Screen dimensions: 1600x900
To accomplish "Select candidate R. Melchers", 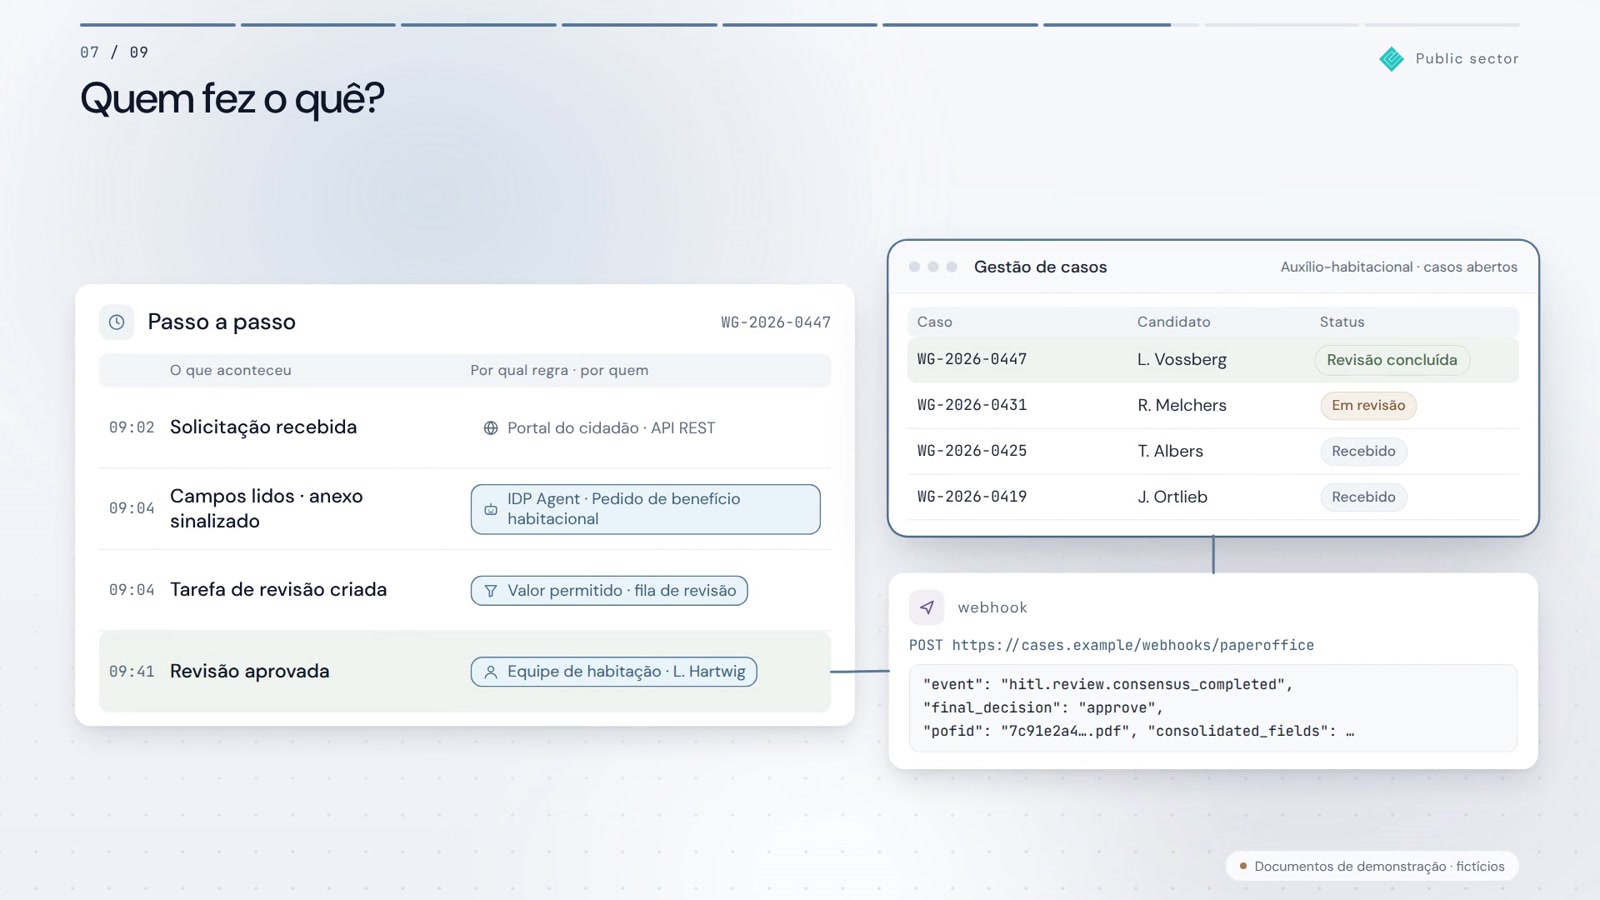I will (x=1182, y=405).
